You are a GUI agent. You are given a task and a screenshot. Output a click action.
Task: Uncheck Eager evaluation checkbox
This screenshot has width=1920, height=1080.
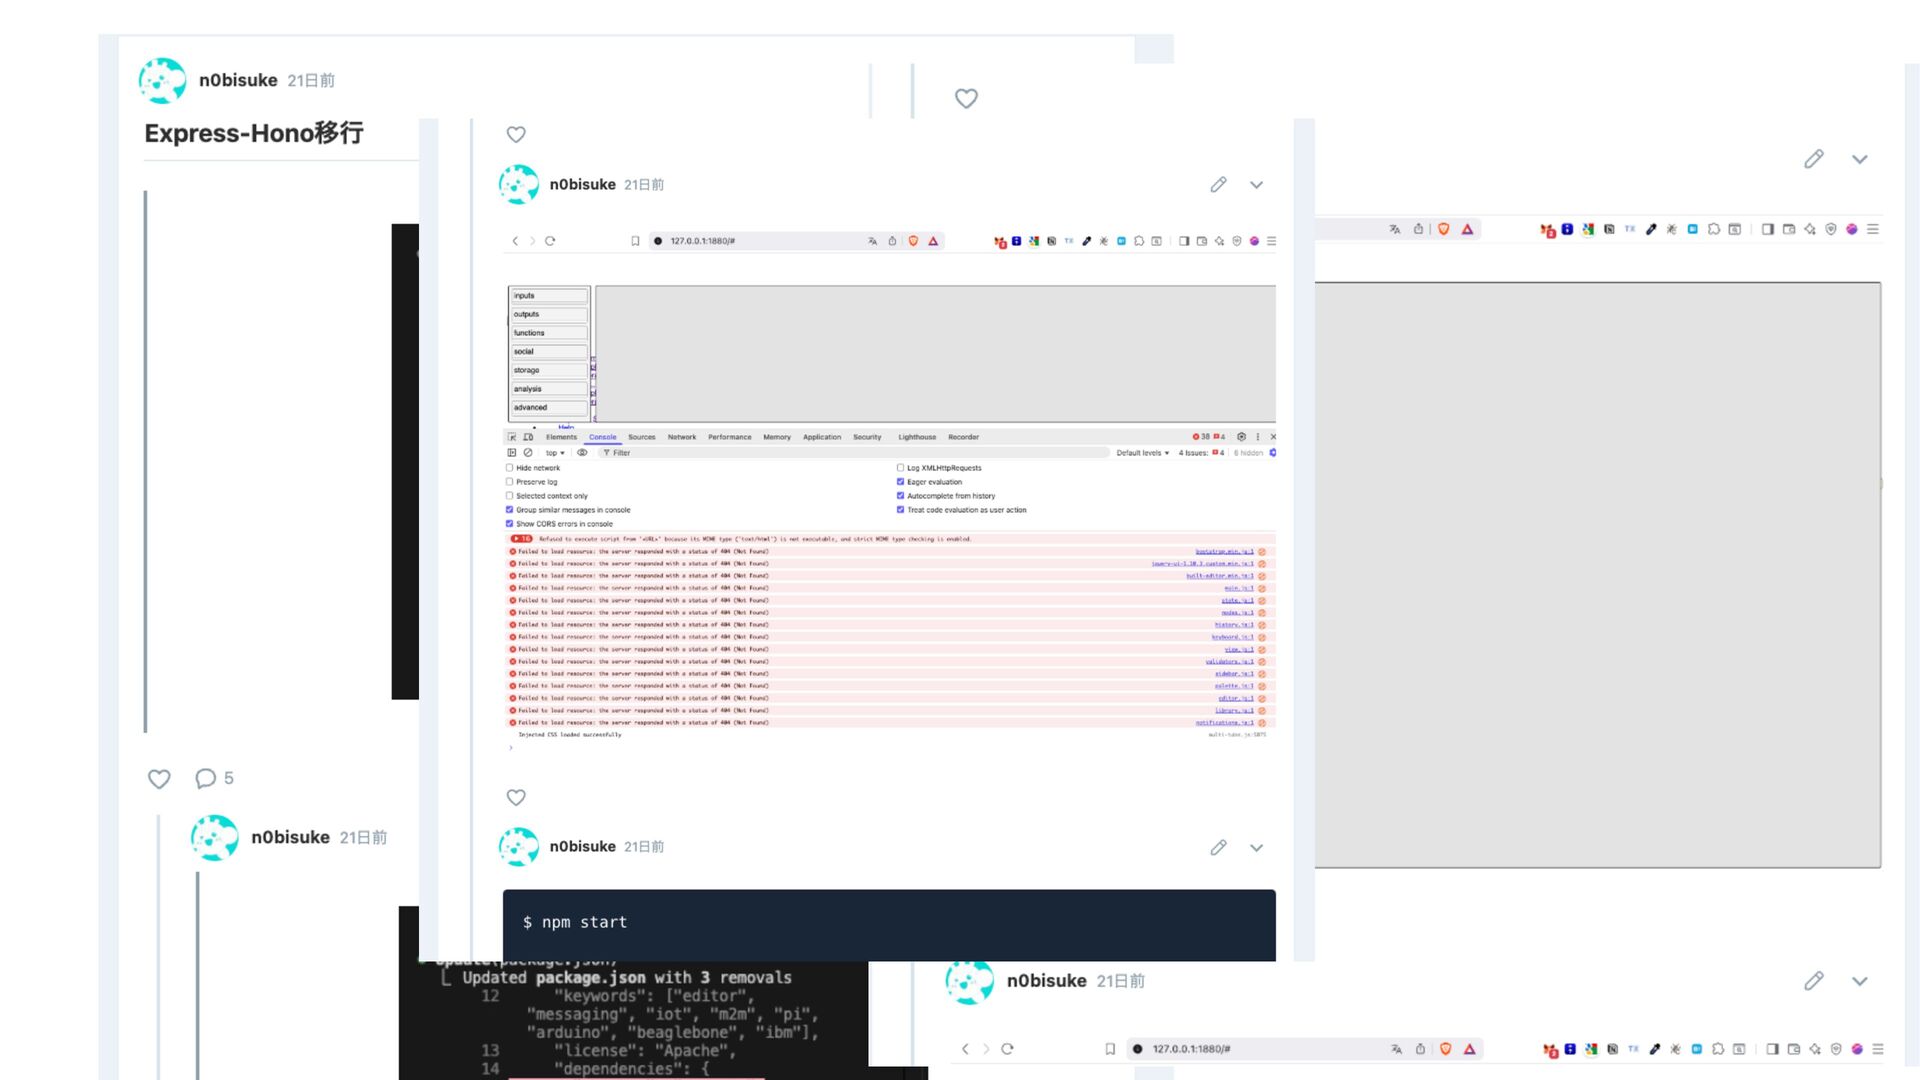tap(900, 482)
